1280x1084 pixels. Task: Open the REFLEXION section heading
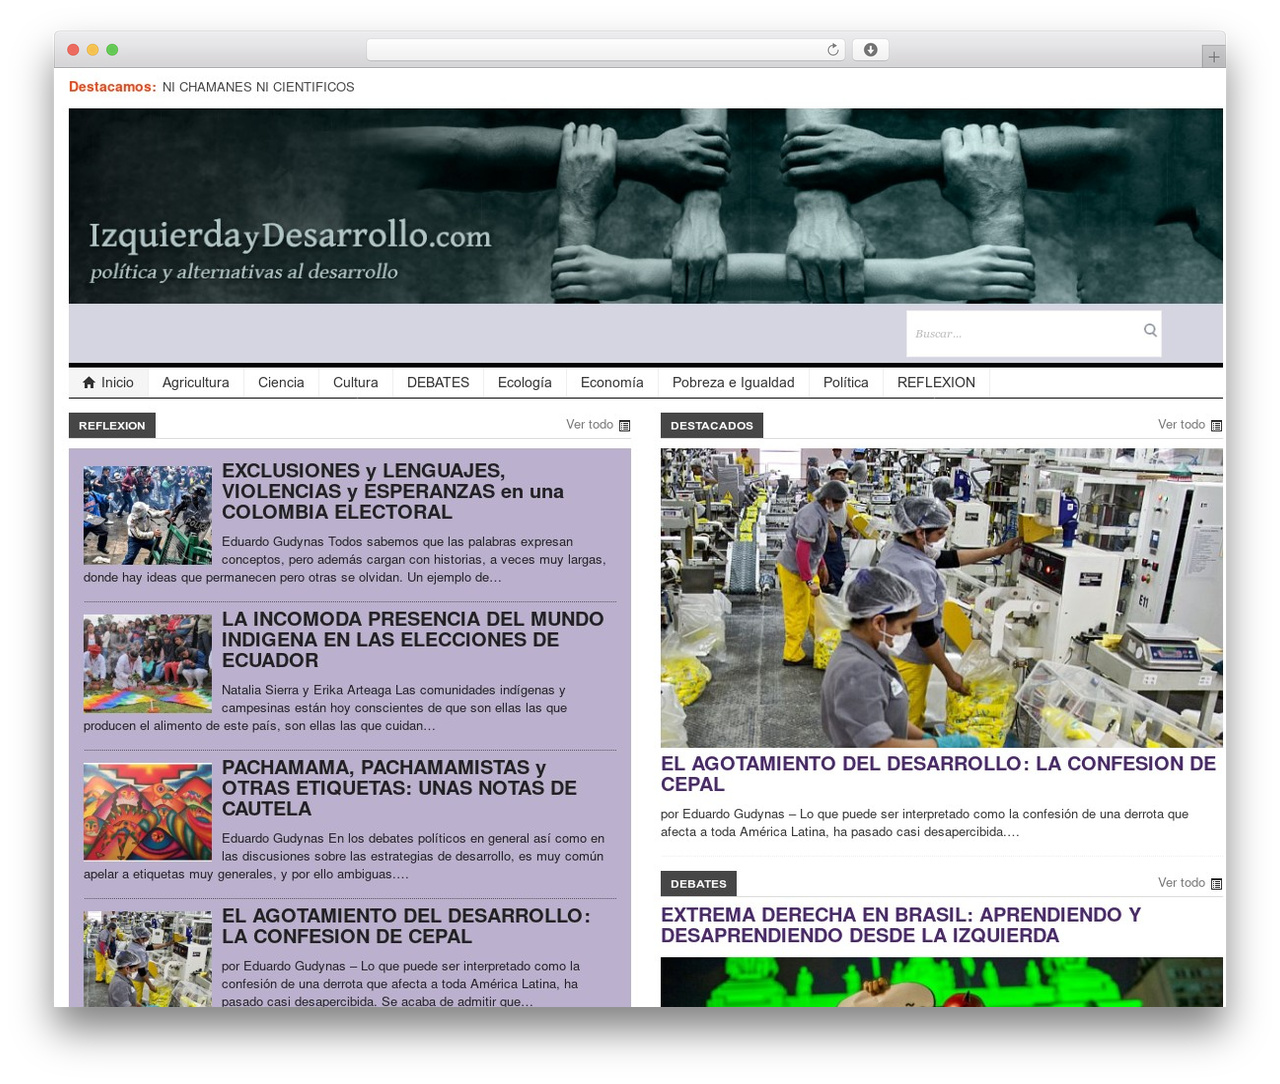click(x=112, y=425)
